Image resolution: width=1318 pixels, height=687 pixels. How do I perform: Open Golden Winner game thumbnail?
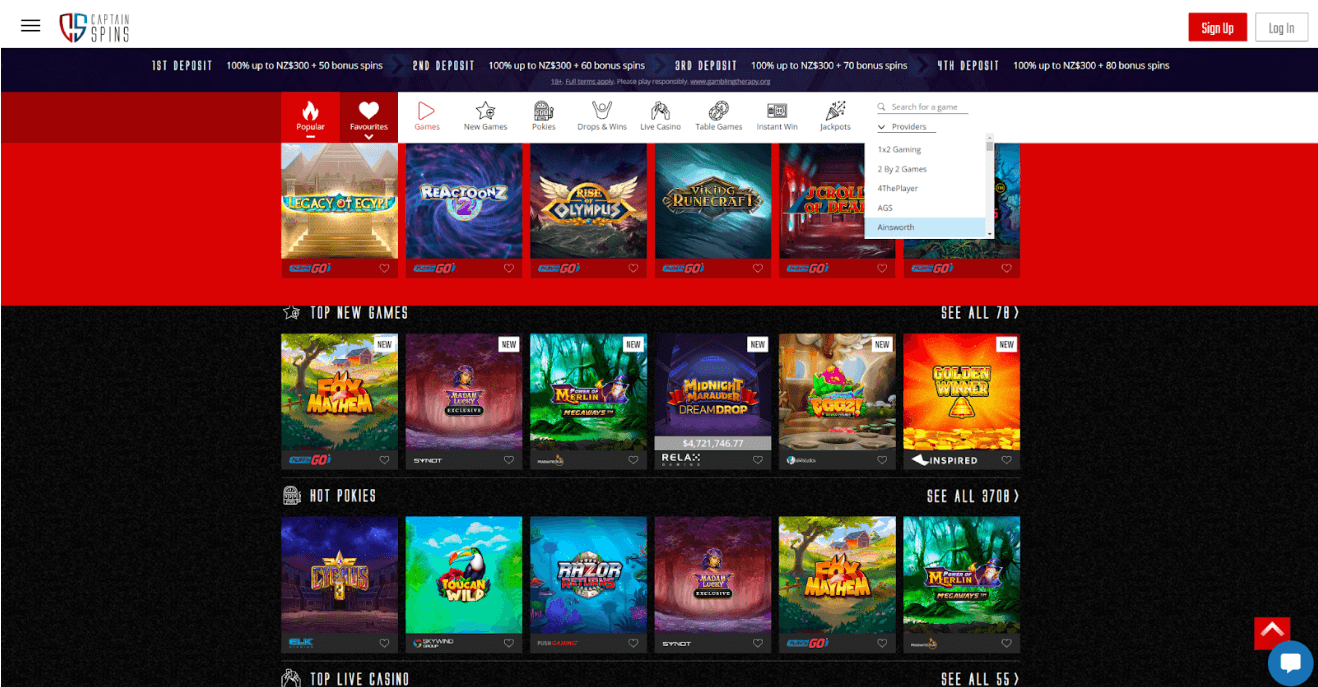coord(961,392)
